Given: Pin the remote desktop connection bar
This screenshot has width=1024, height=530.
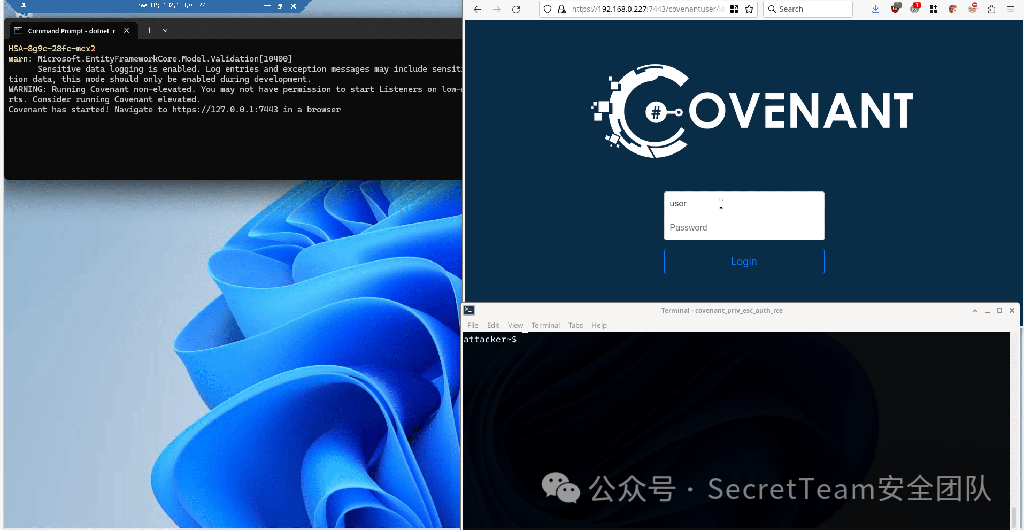Looking at the screenshot, I should 23,5.
